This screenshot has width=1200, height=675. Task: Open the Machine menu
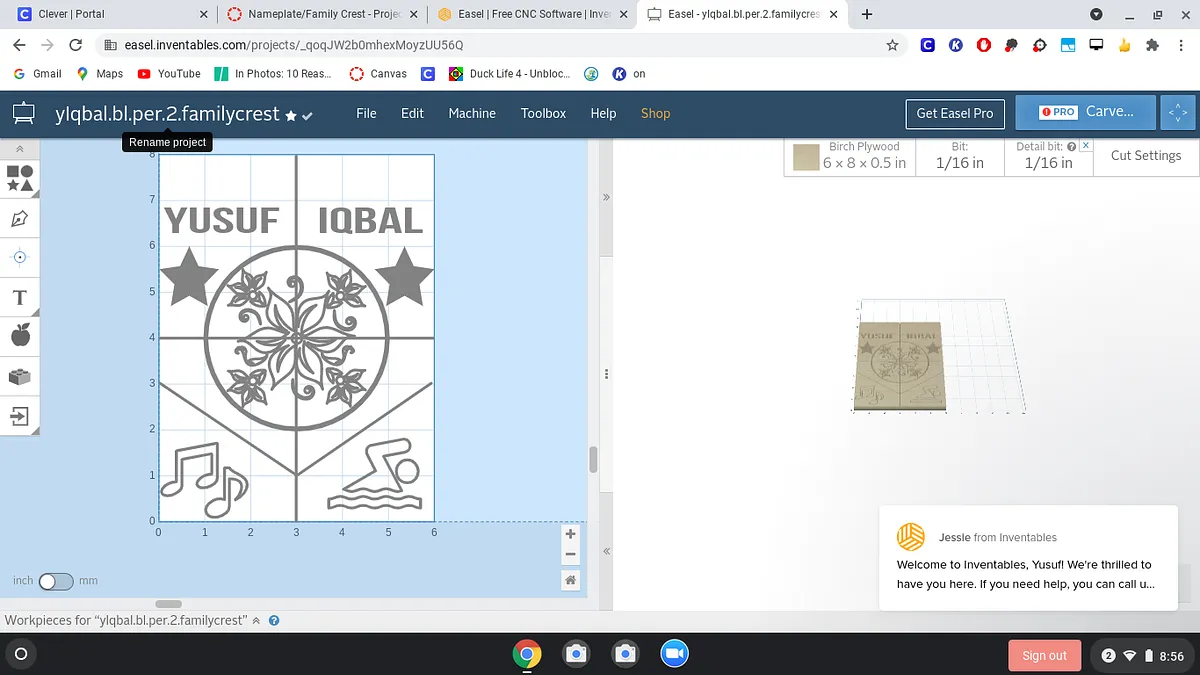(472, 113)
